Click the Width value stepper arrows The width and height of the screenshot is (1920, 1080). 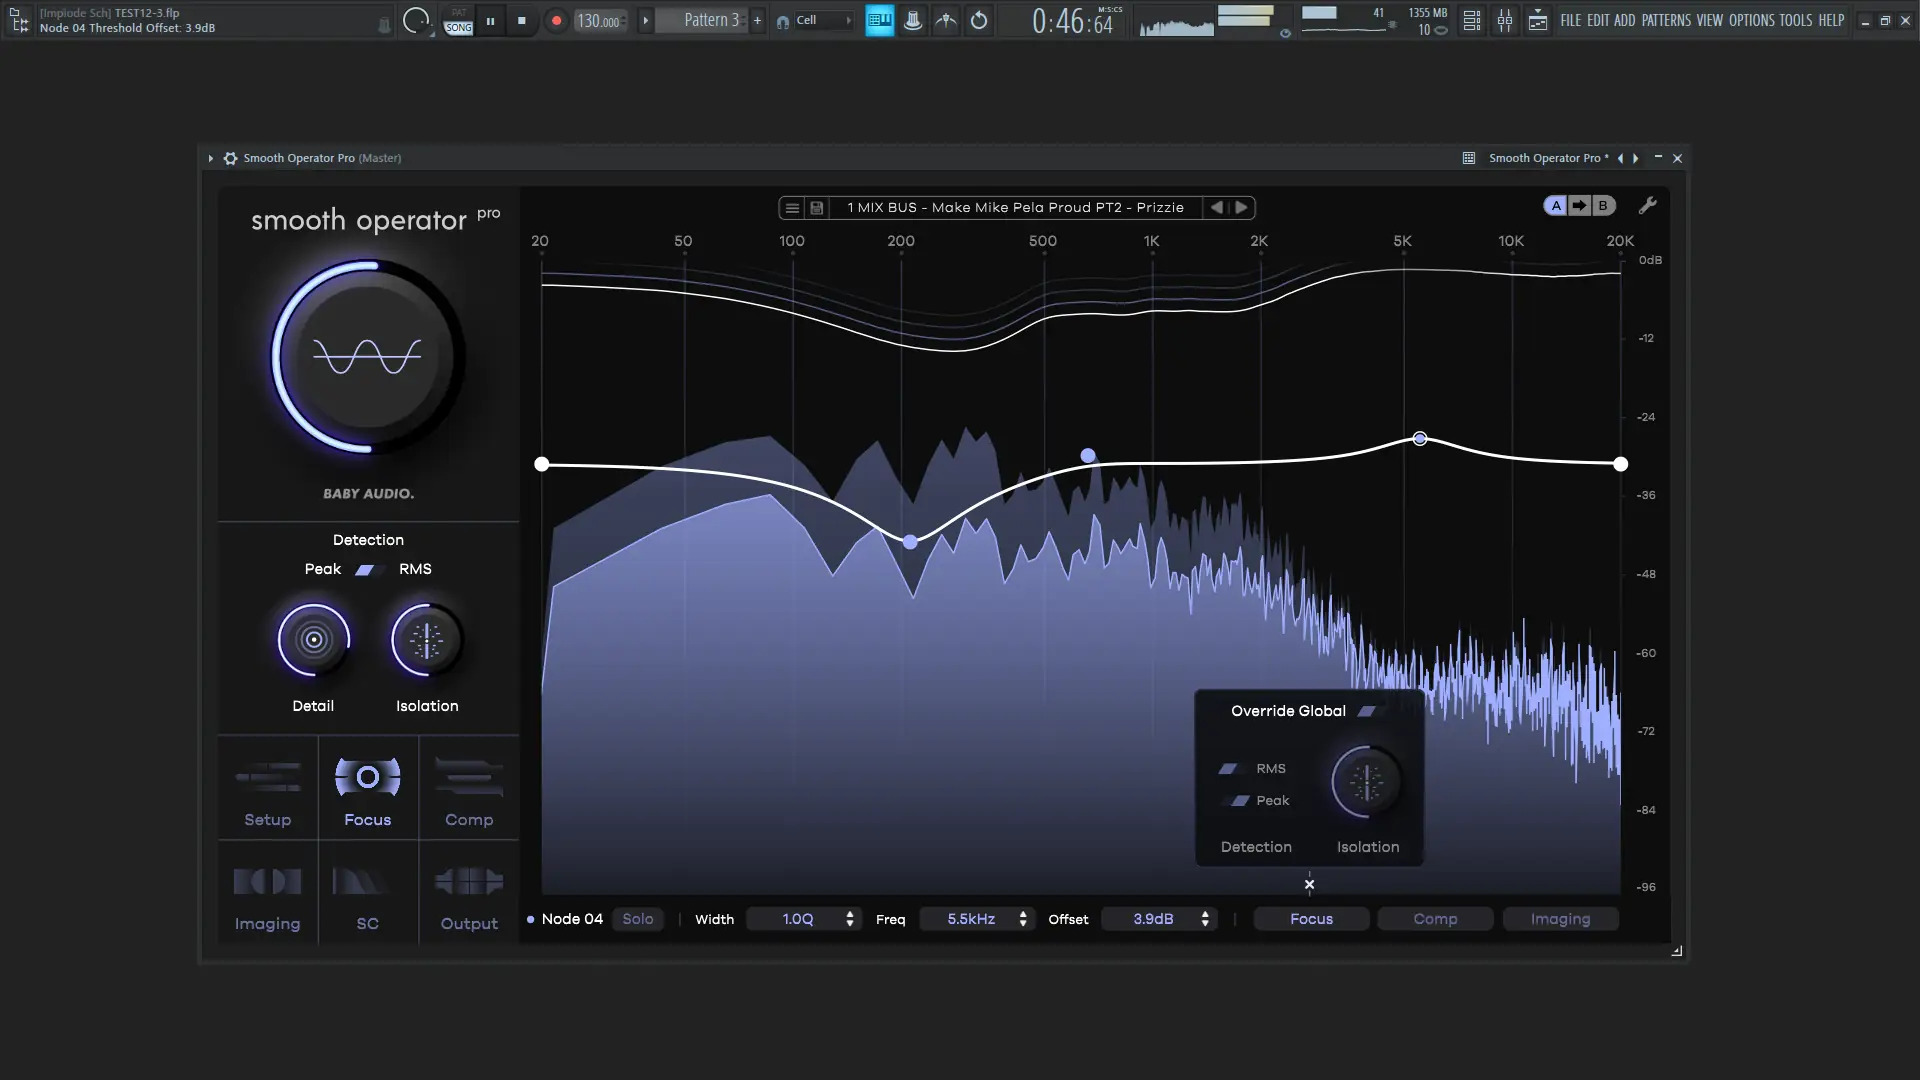(x=850, y=919)
